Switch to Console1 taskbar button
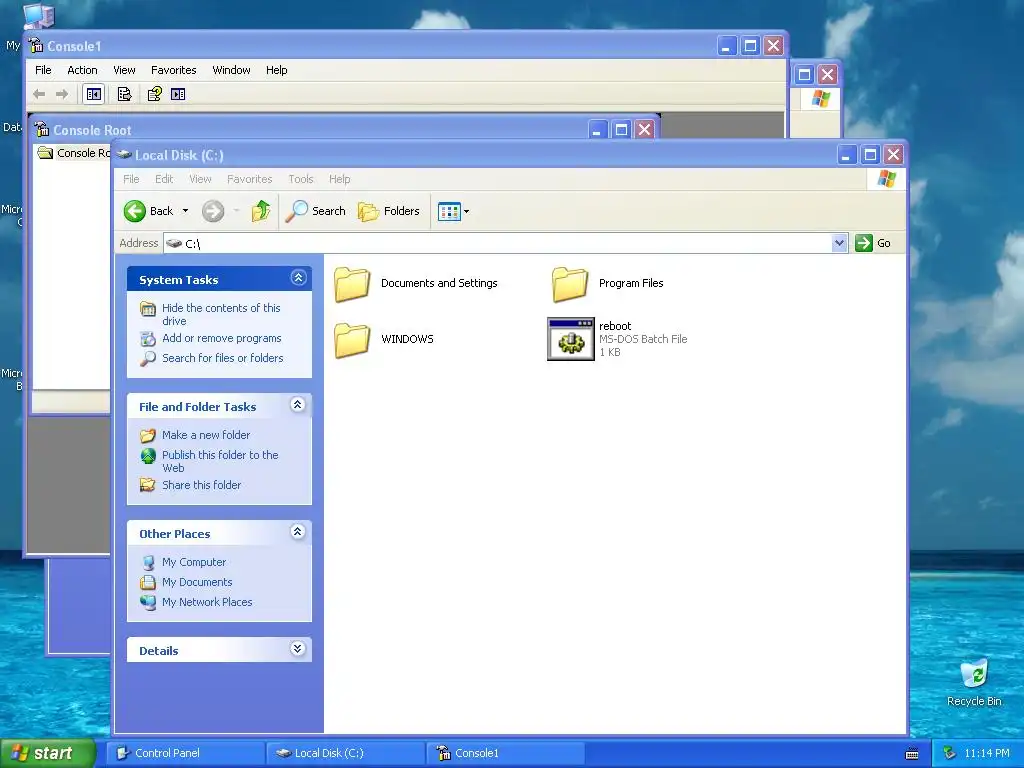 tap(505, 753)
